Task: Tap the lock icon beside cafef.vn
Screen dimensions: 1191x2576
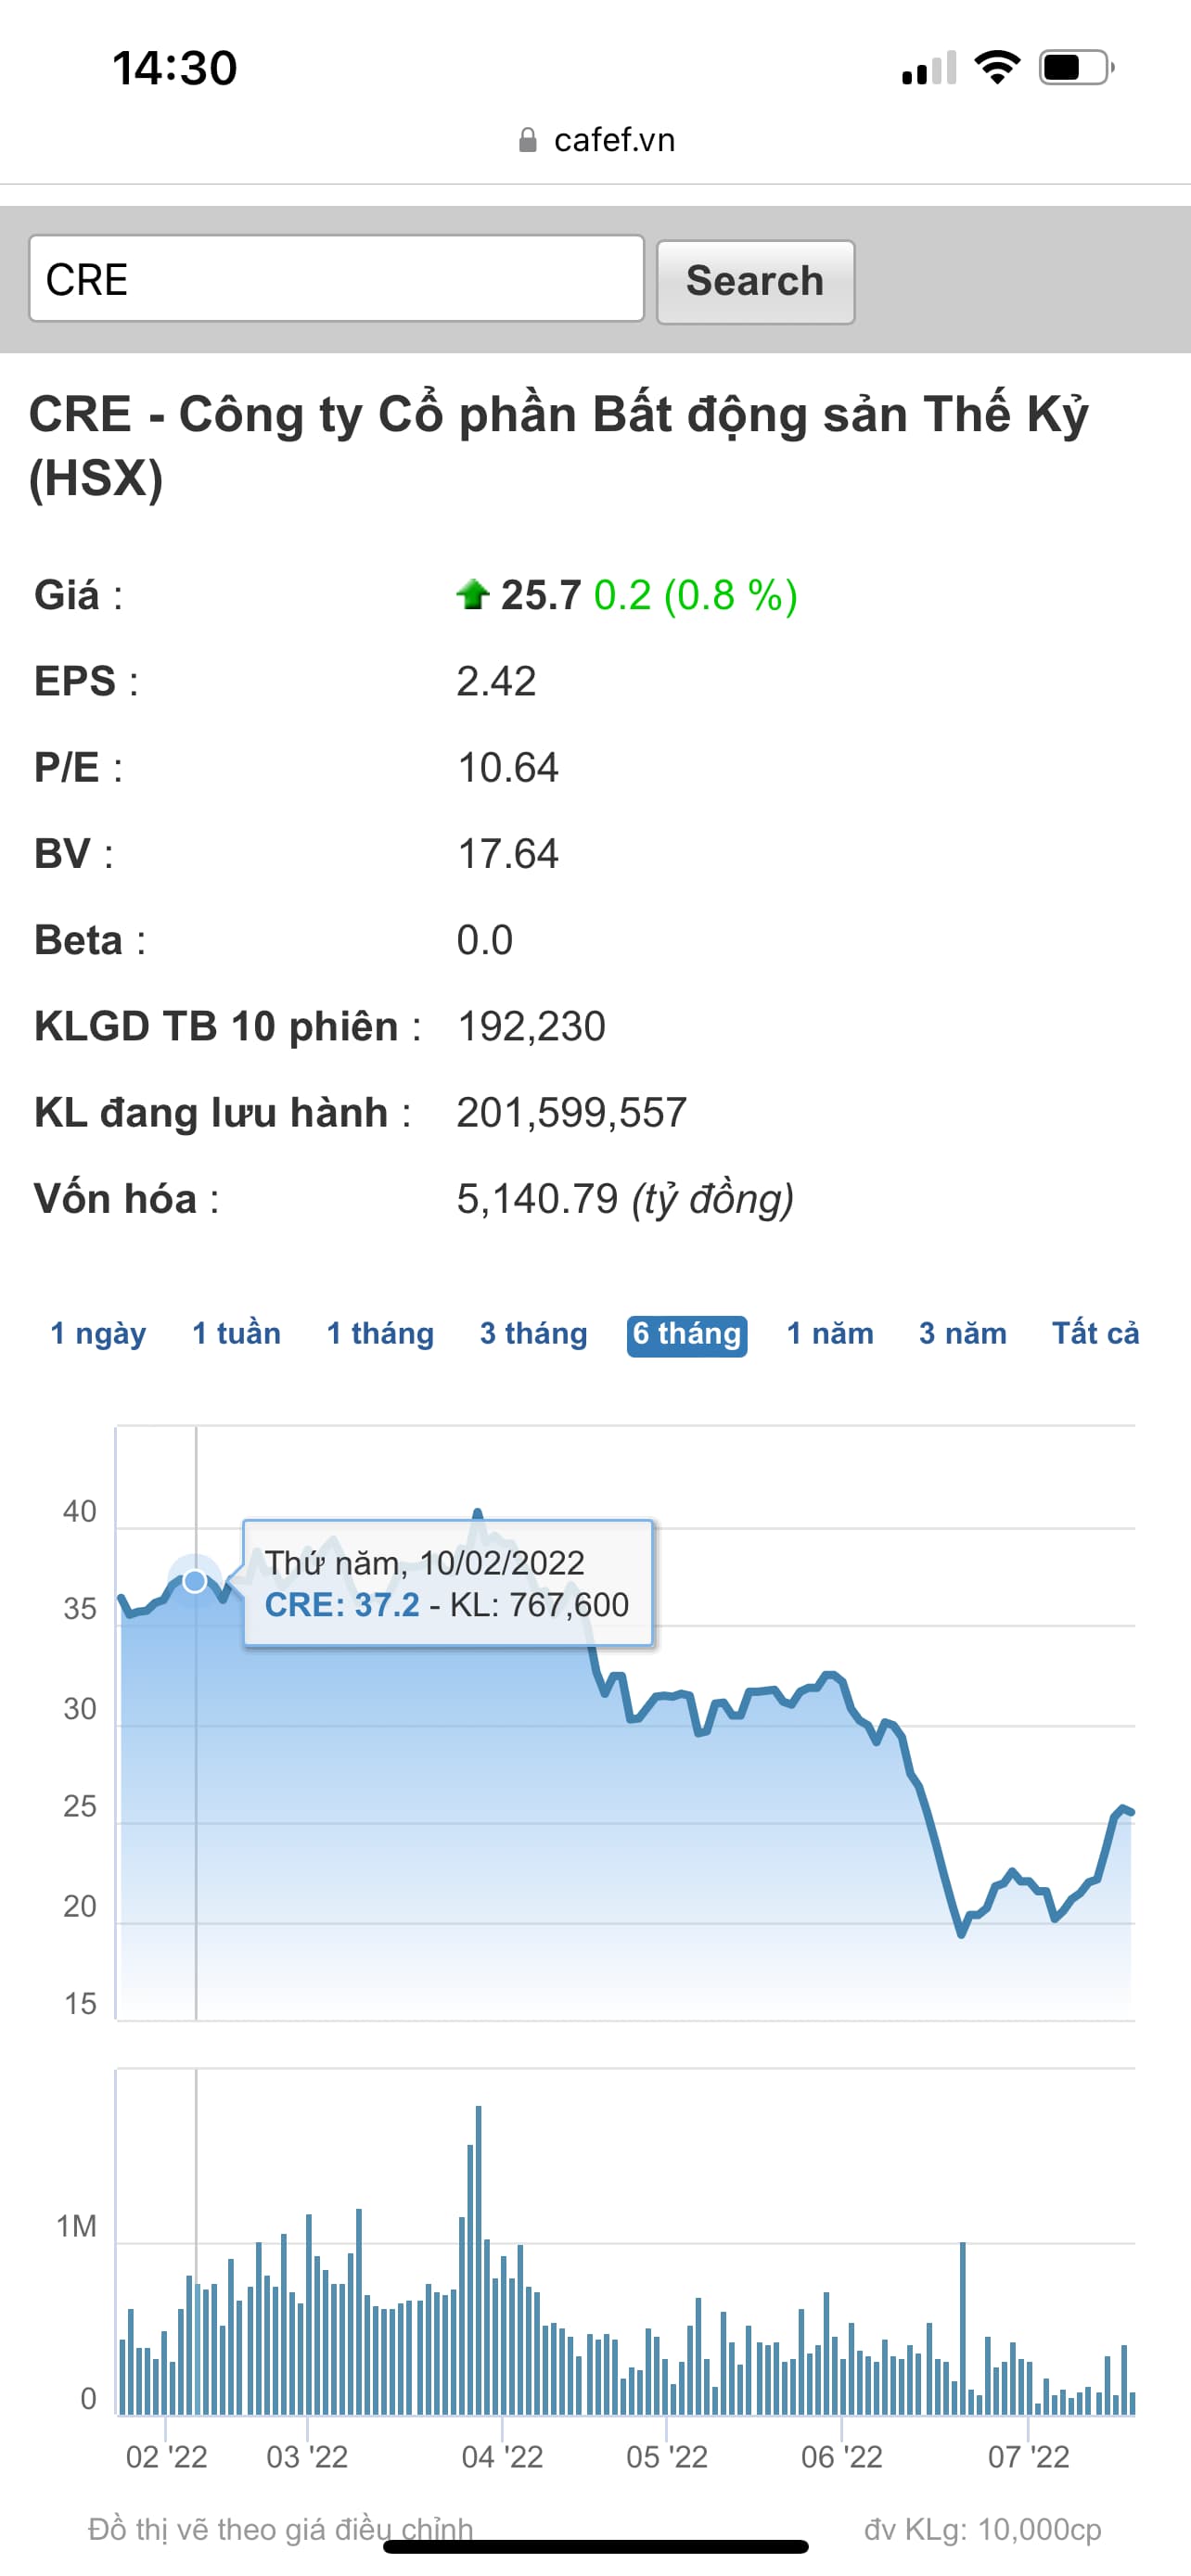Action: click(528, 141)
